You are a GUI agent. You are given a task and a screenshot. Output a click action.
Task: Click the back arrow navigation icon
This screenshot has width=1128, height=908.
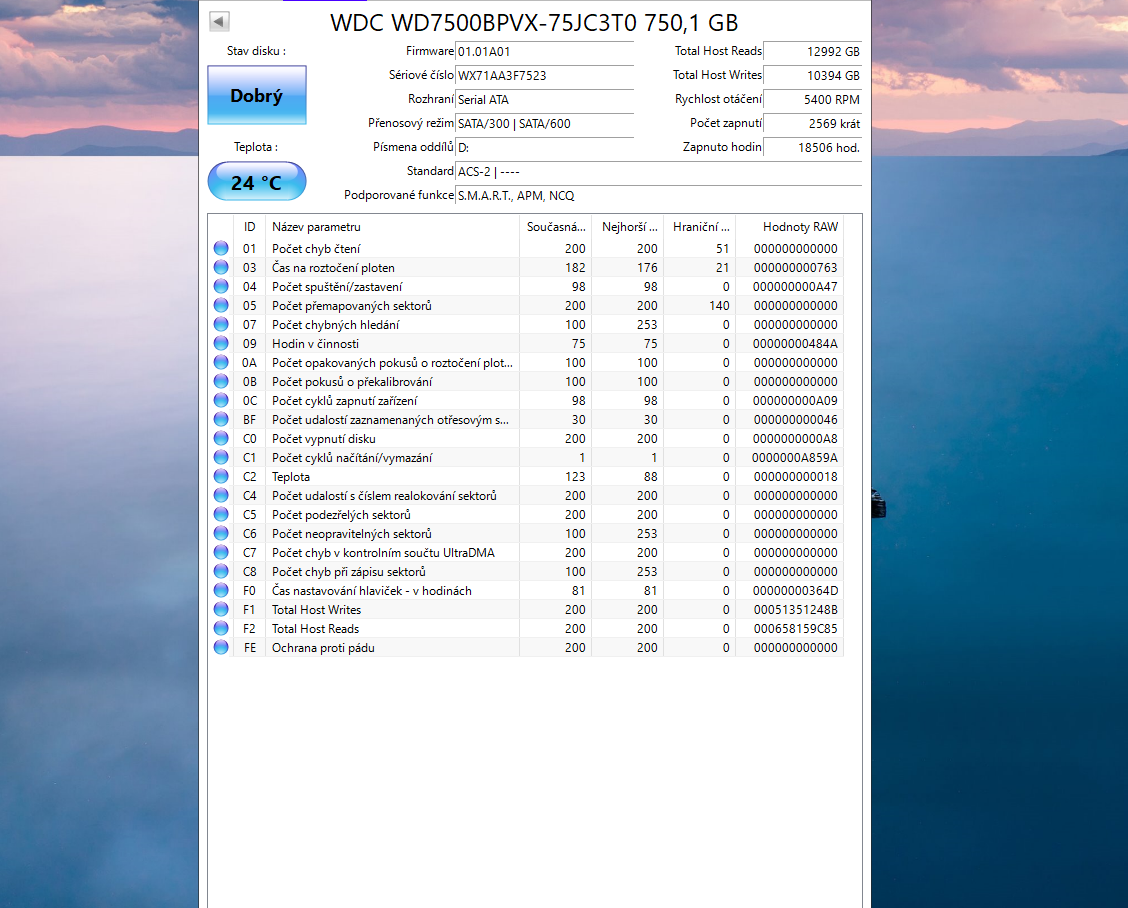coord(219,20)
